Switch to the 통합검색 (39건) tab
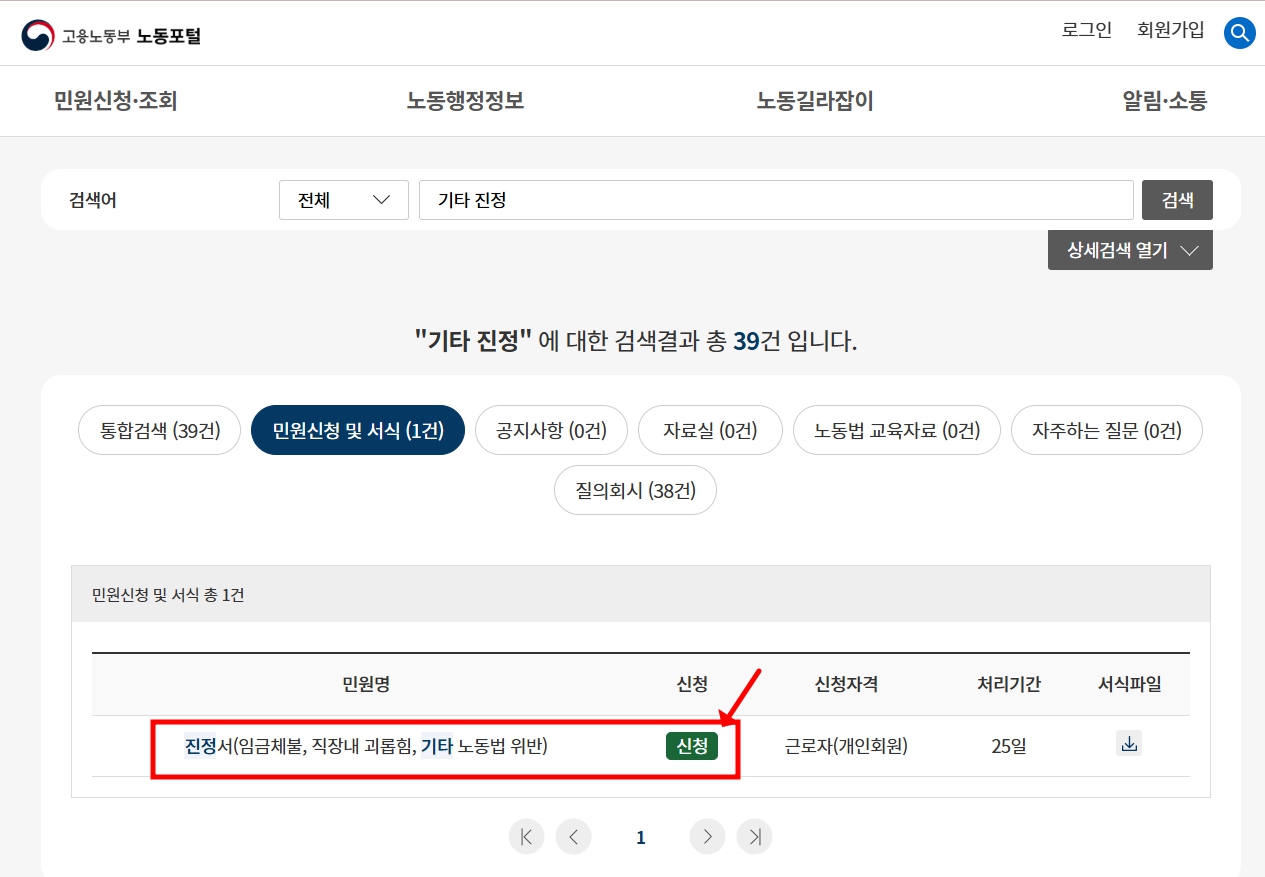 point(158,429)
